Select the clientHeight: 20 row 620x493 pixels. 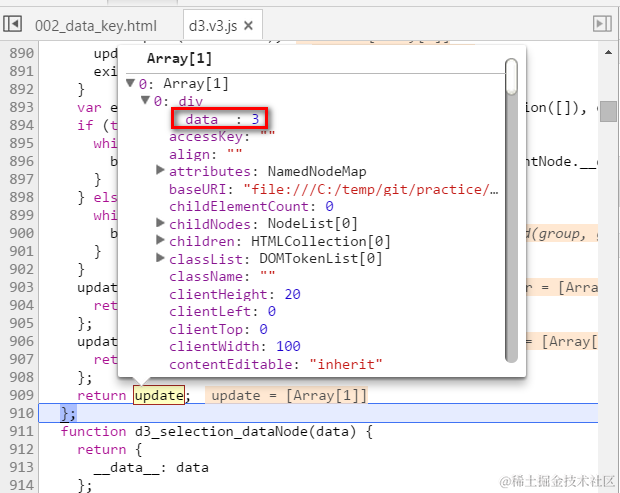click(235, 294)
